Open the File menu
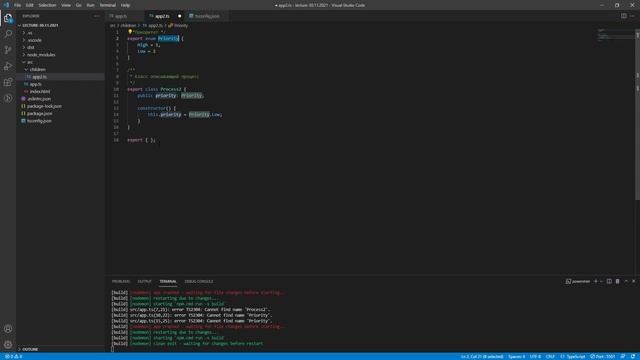Viewport: 640px width, 360px height. [18, 5]
